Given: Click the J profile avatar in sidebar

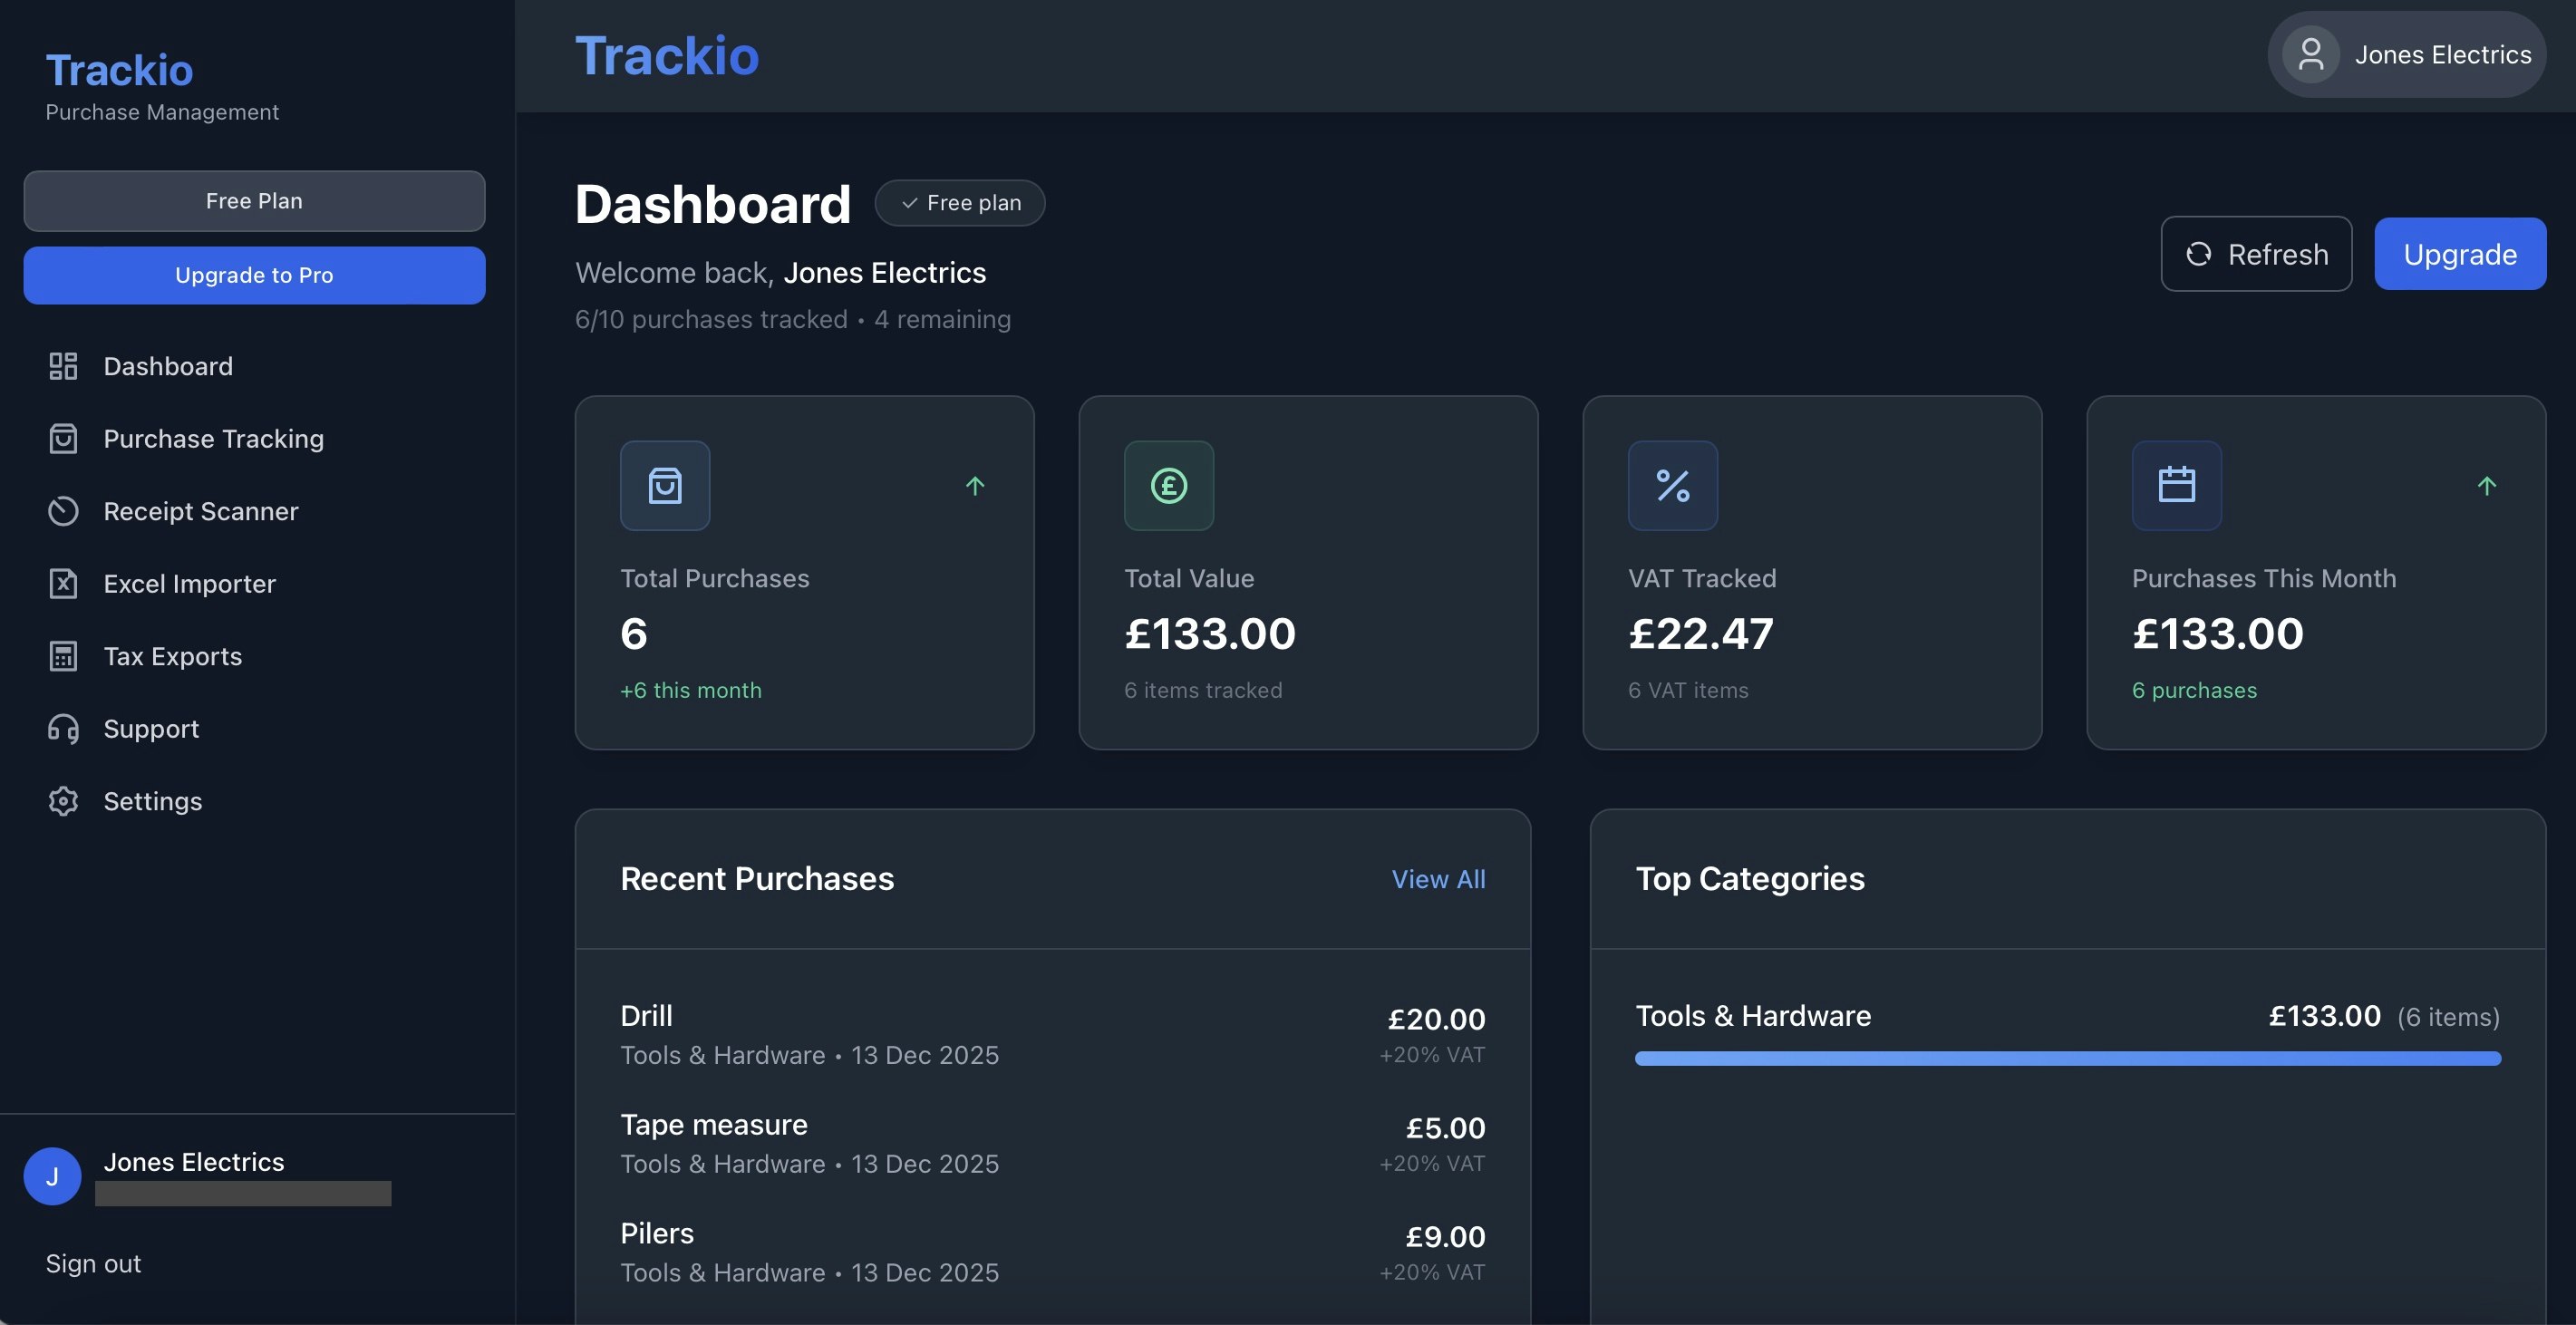Looking at the screenshot, I should tap(52, 1176).
